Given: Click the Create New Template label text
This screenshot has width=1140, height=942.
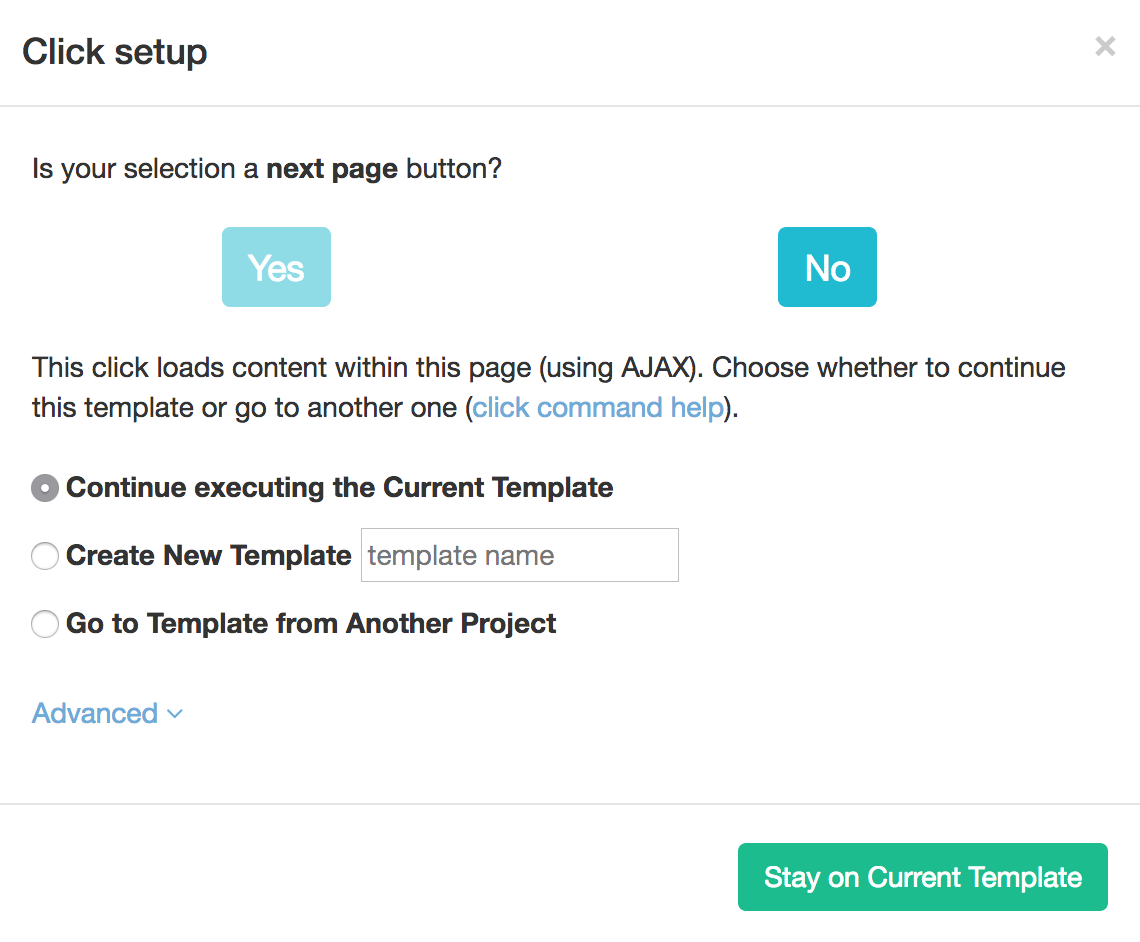Looking at the screenshot, I should (x=209, y=555).
